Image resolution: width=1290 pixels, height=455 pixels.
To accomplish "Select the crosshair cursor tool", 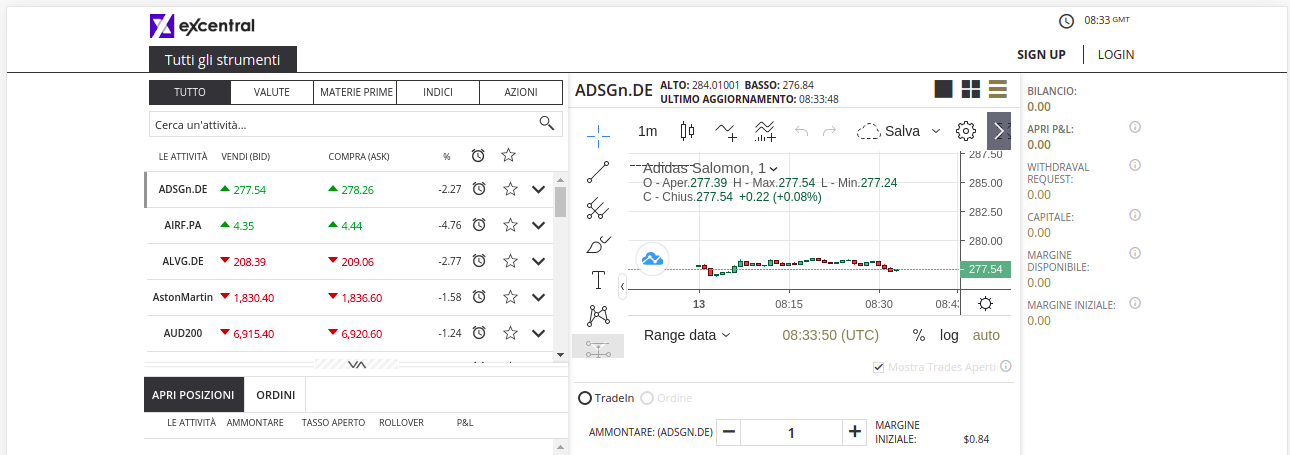I will [598, 132].
